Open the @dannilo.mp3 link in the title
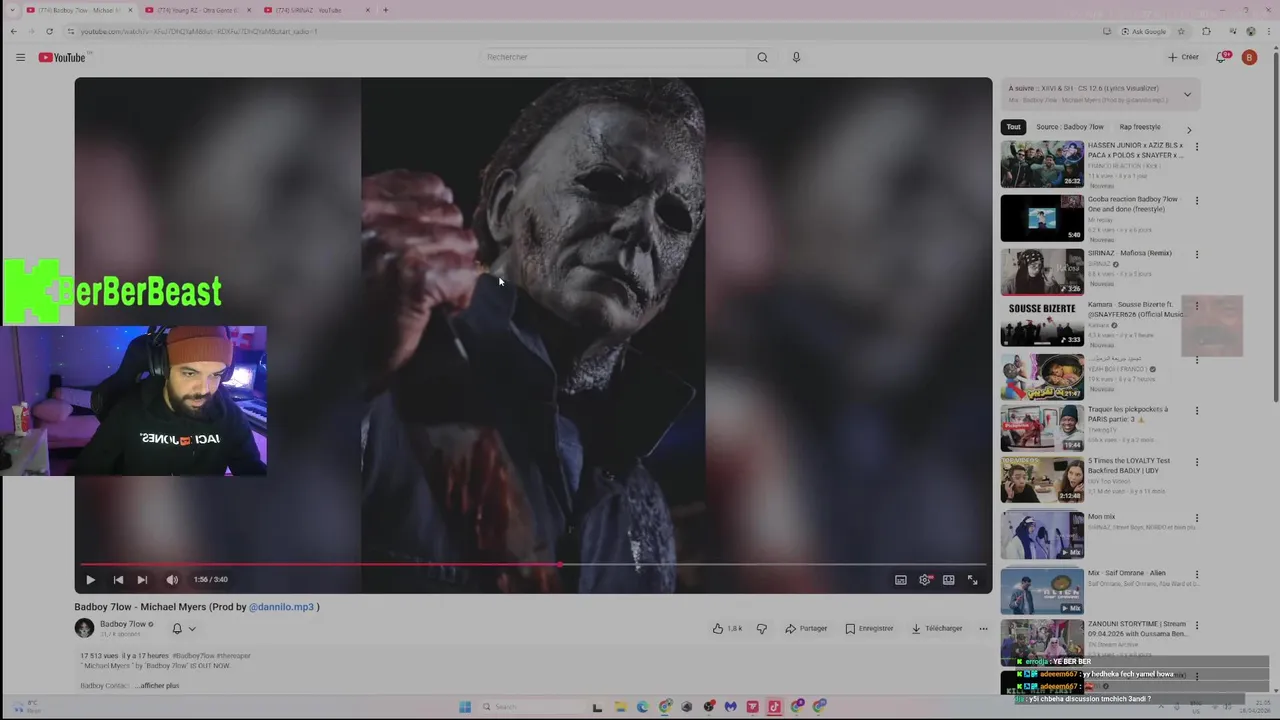The image size is (1280, 720). tap(281, 607)
